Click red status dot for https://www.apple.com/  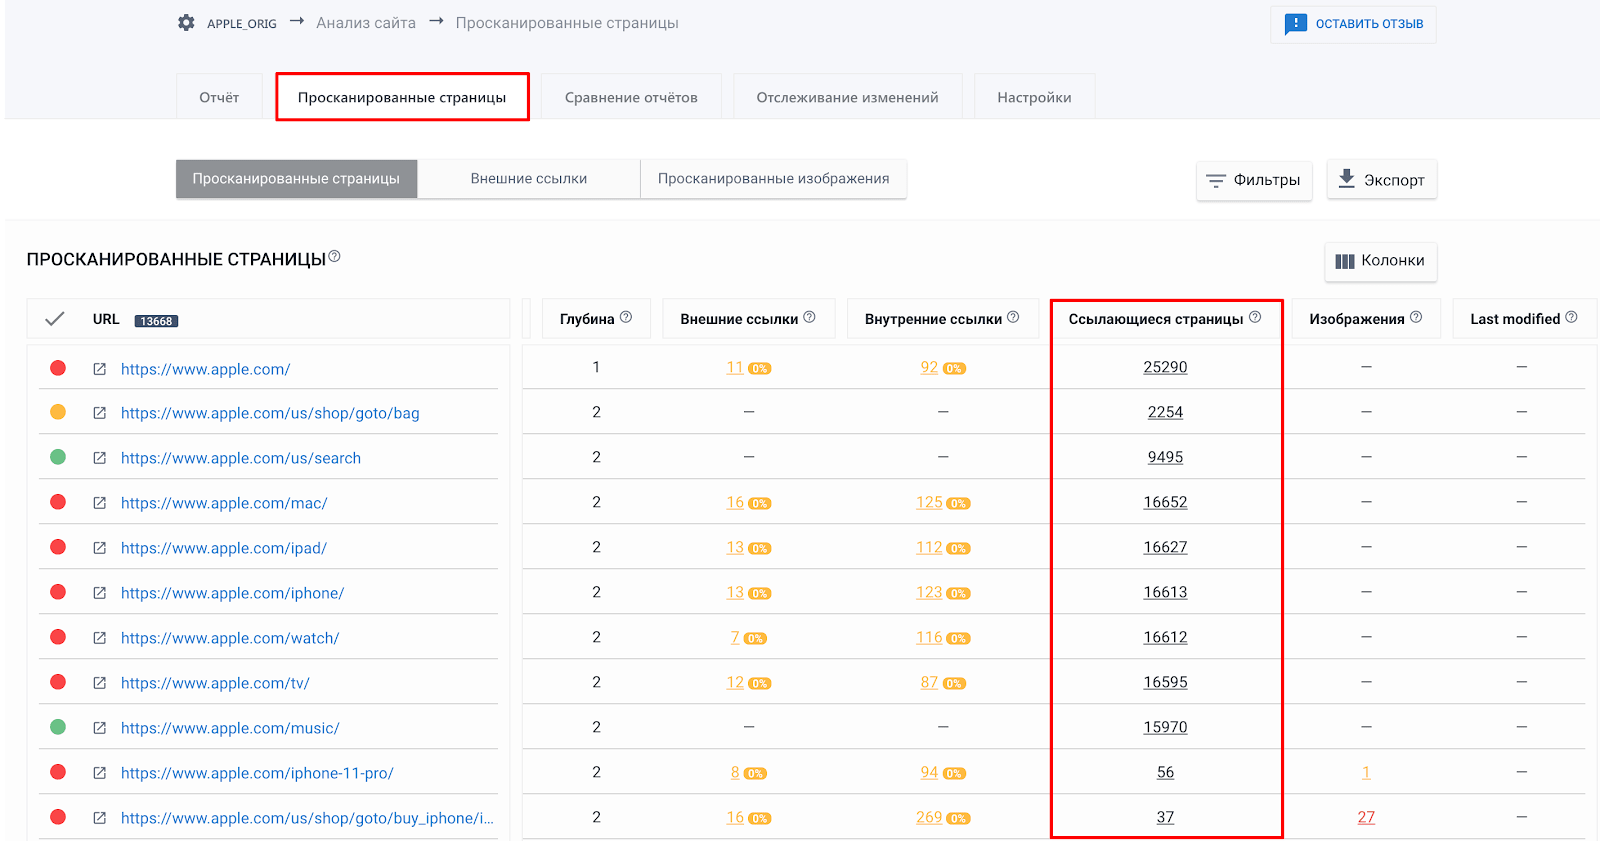point(58,368)
